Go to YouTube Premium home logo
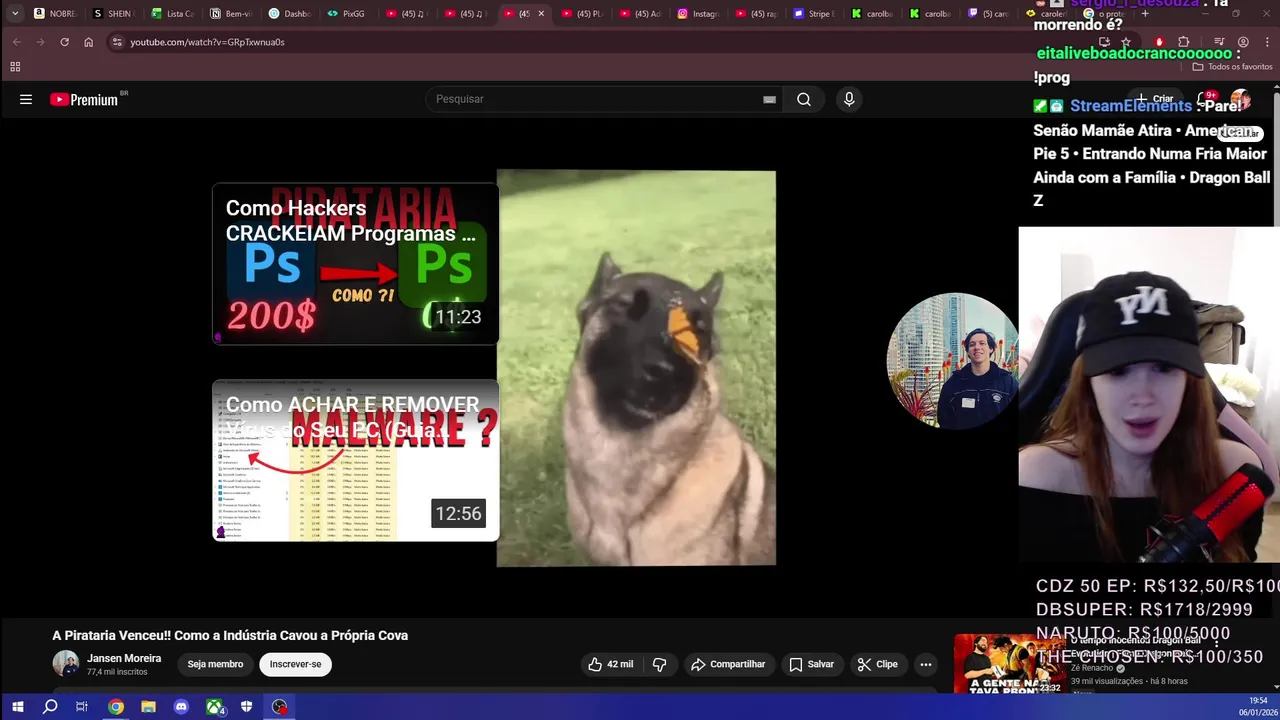Image resolution: width=1280 pixels, height=720 pixels. click(x=86, y=99)
